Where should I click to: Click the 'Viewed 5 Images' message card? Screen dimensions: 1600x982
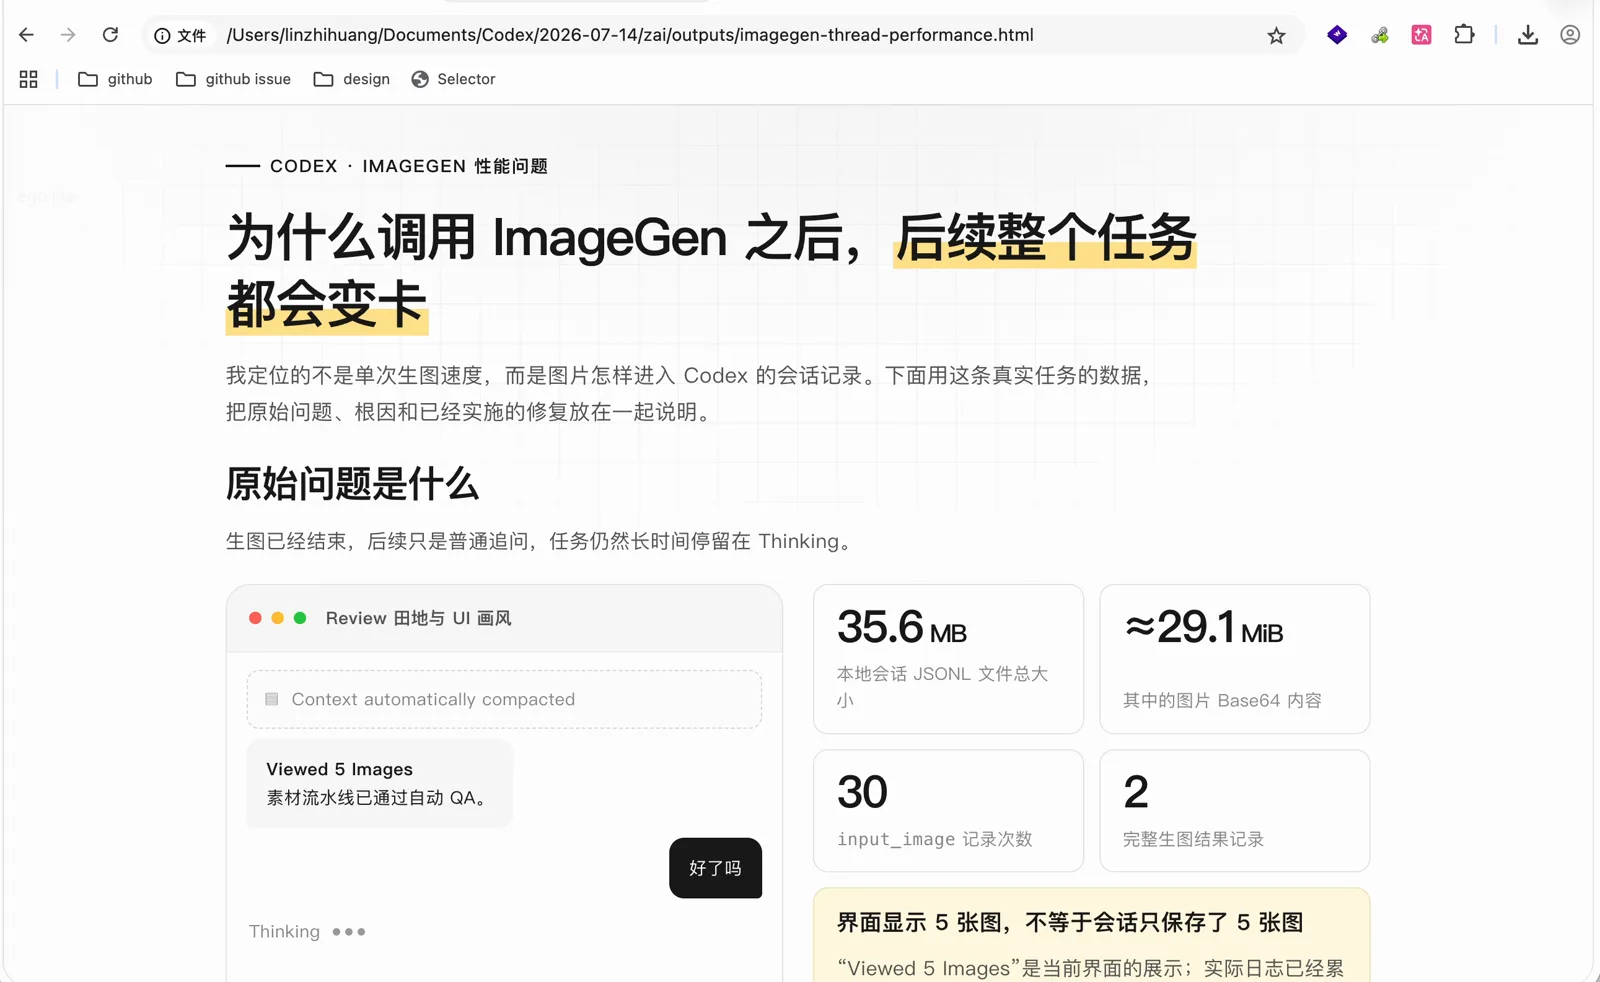point(379,783)
